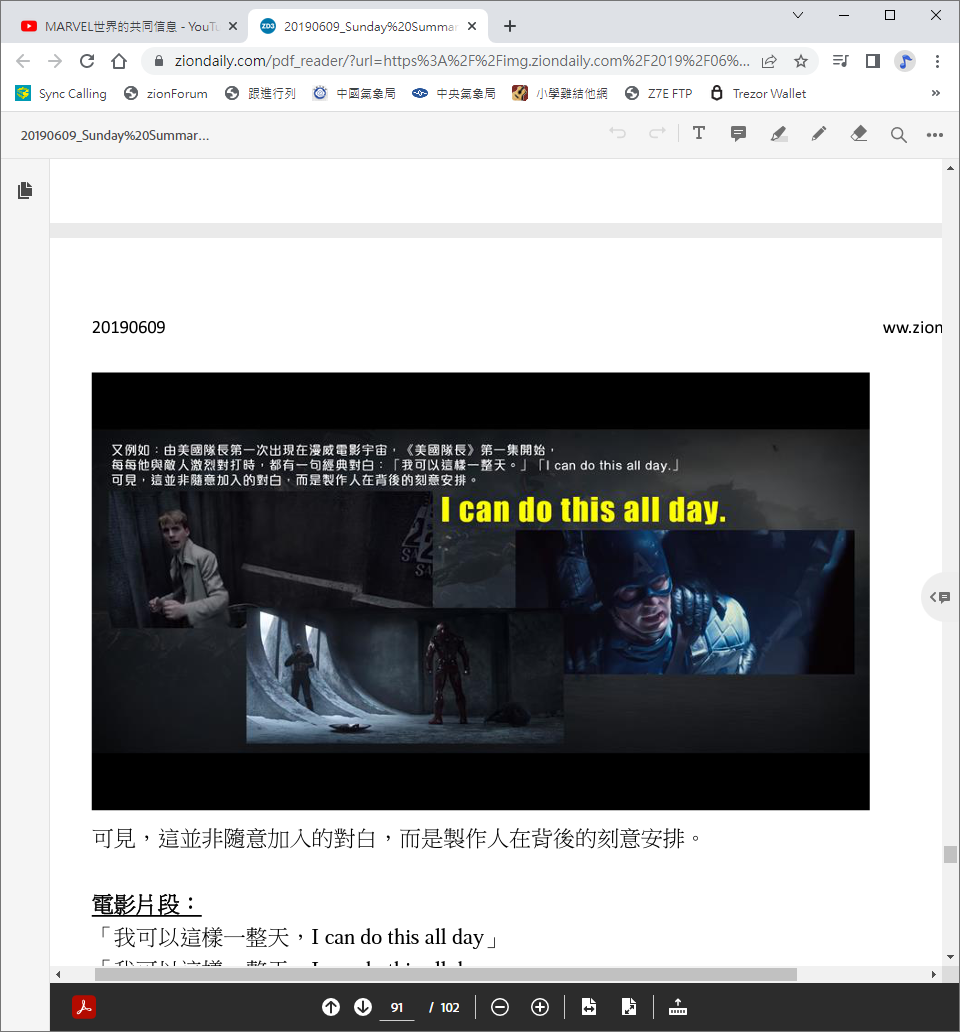Open the browser home page
The width and height of the screenshot is (960, 1032).
[x=119, y=61]
